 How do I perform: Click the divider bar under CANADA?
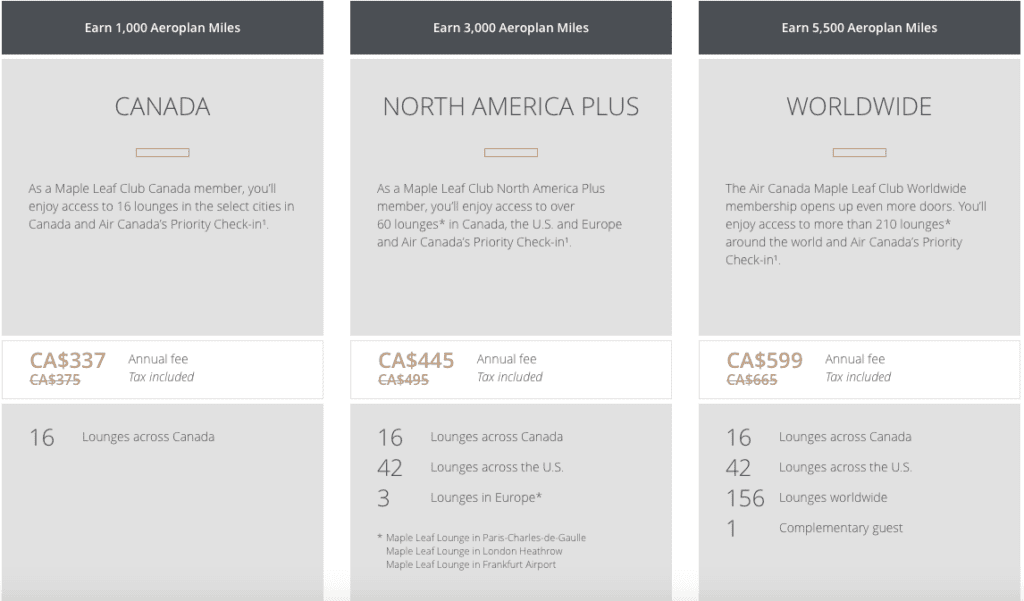click(x=163, y=153)
